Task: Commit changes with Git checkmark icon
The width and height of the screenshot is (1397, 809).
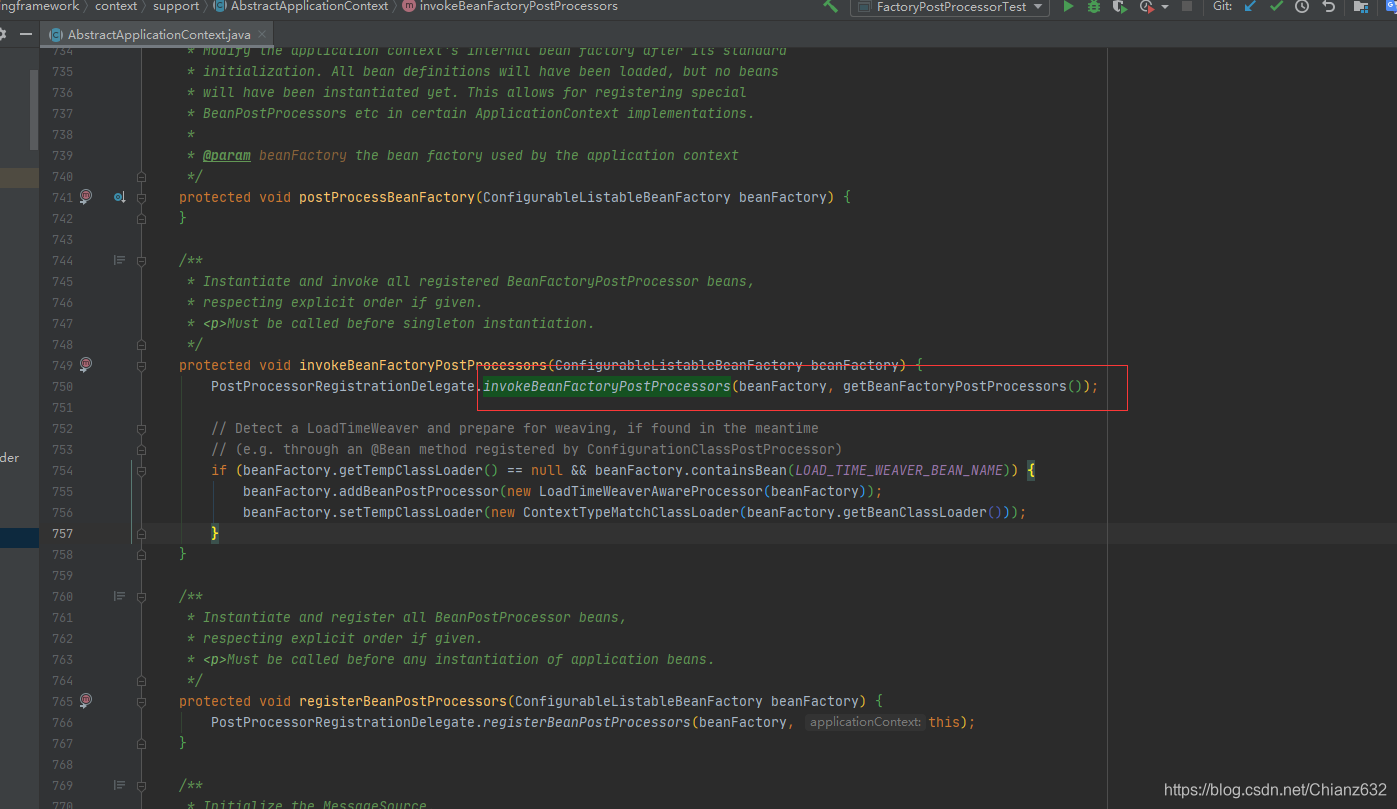Action: pyautogui.click(x=1276, y=7)
